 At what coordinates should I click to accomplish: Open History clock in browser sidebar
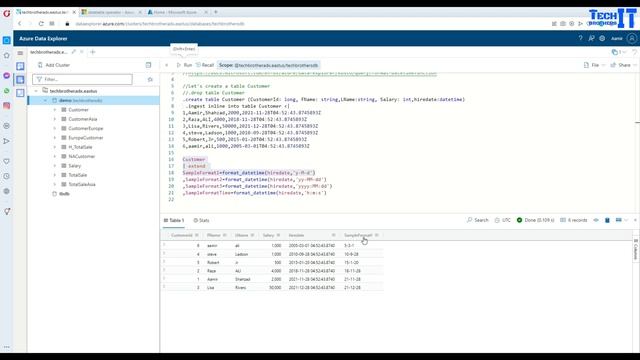pyautogui.click(x=7, y=176)
